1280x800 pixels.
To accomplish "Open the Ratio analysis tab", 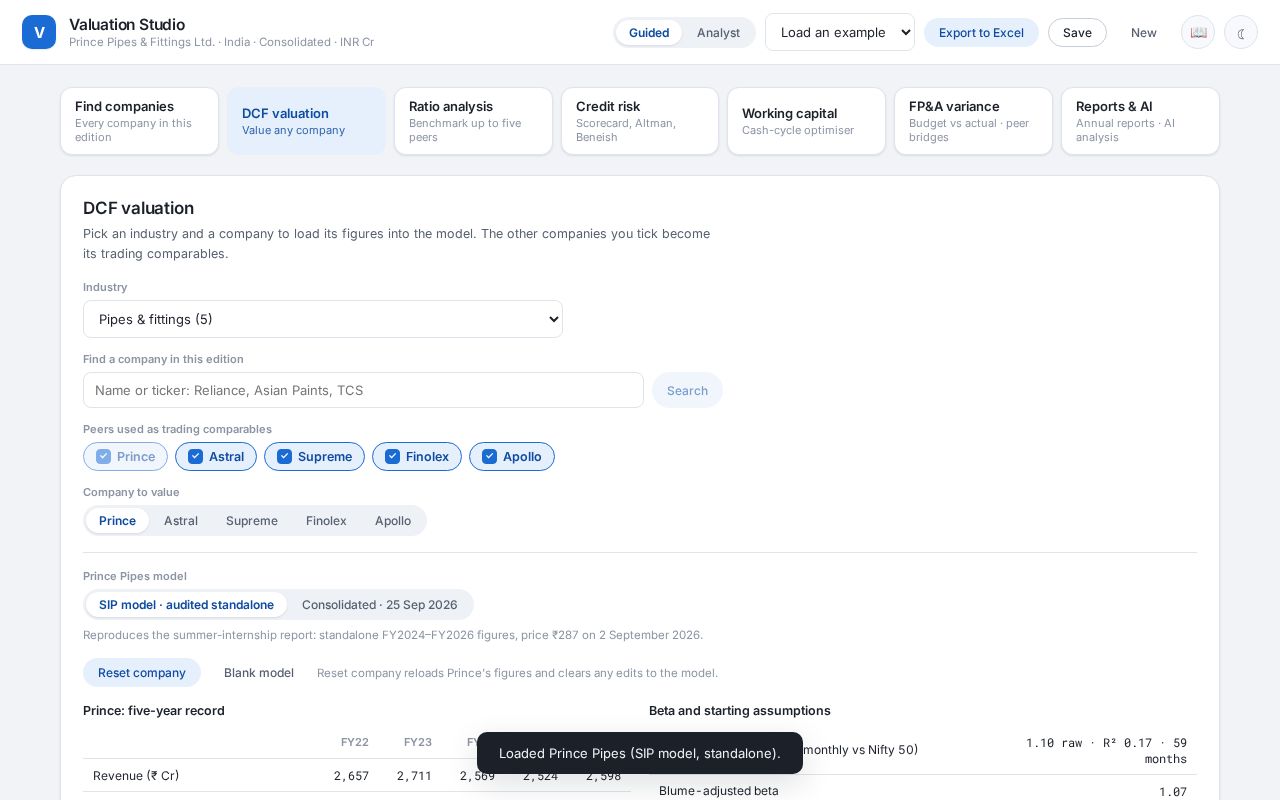I will [473, 121].
